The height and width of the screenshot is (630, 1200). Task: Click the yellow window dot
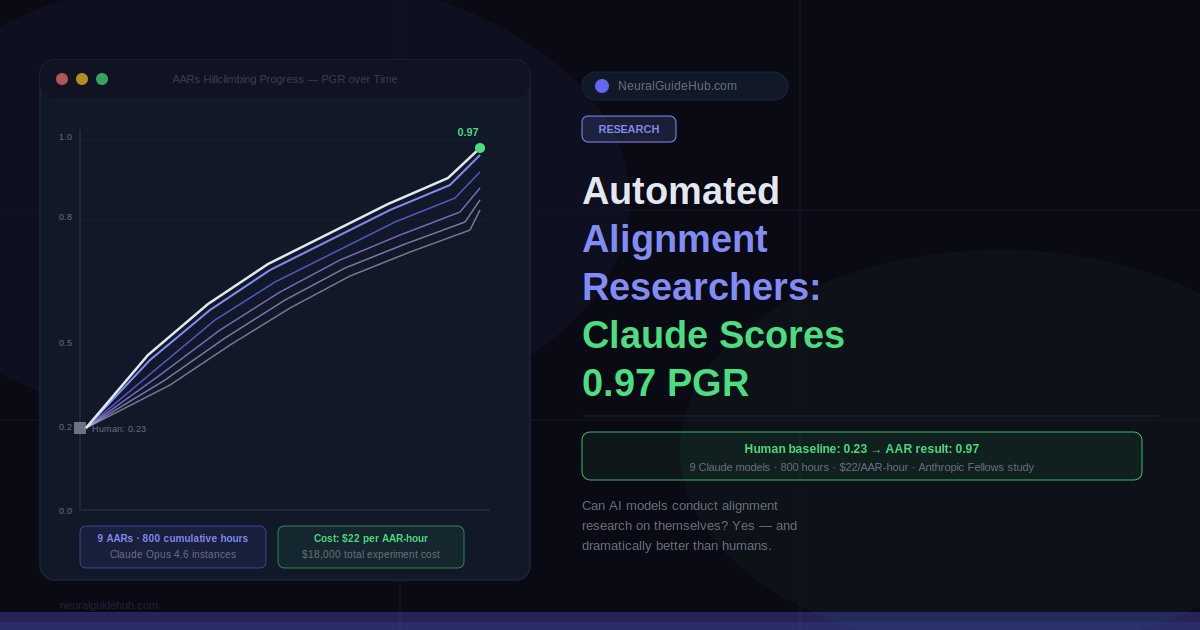[x=82, y=79]
